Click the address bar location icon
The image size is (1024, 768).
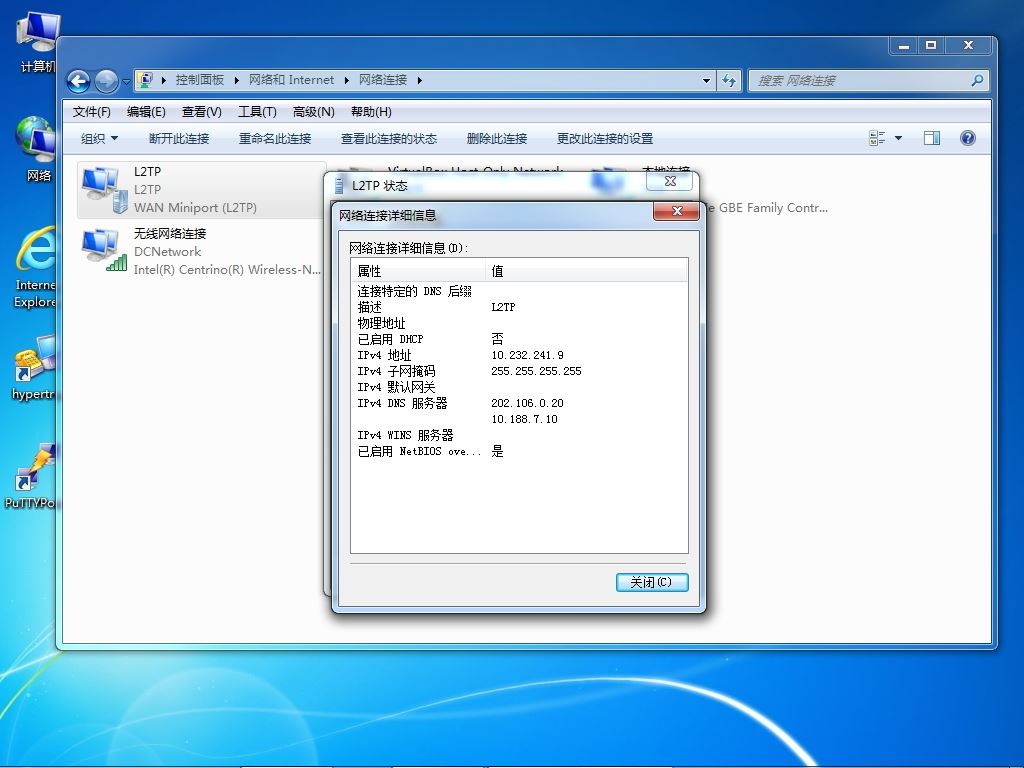click(146, 80)
